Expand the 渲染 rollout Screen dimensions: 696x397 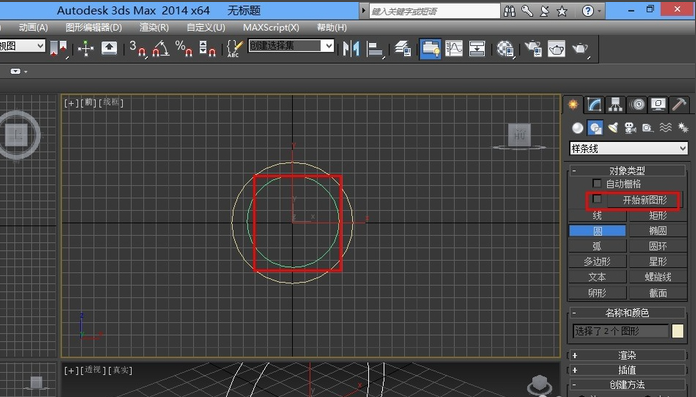tap(627, 355)
